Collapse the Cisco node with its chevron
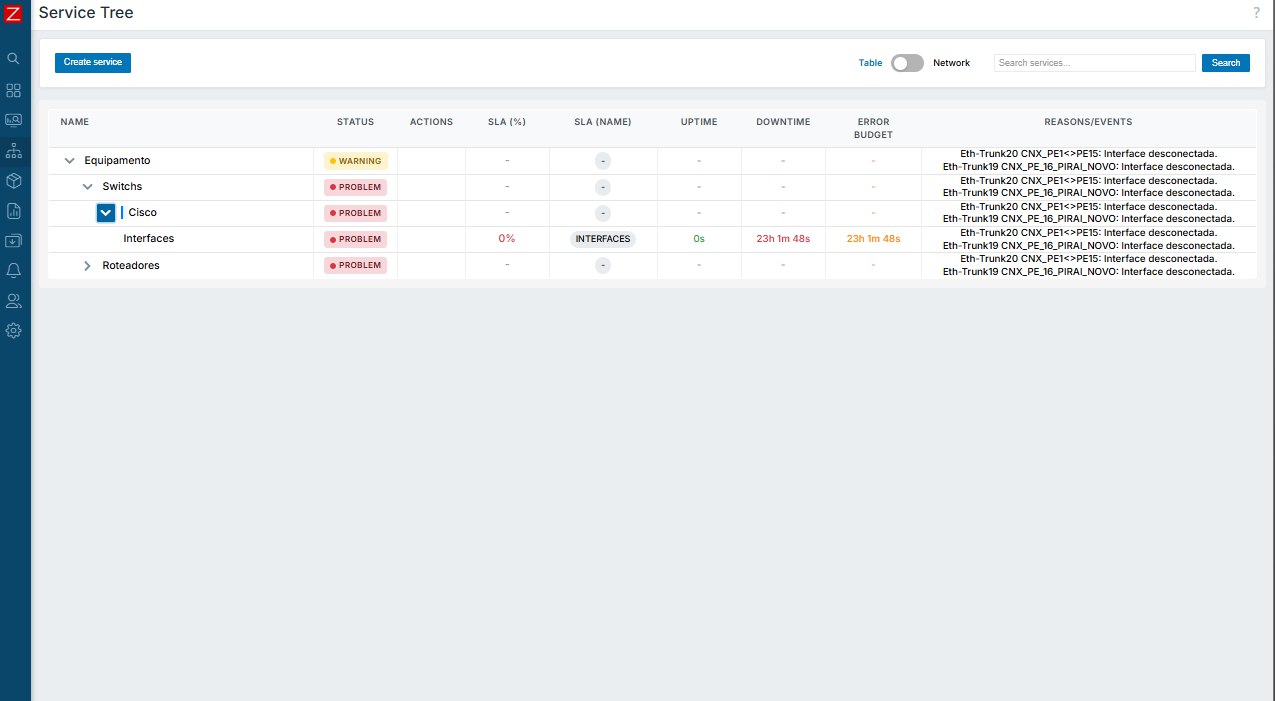The height and width of the screenshot is (701, 1275). (106, 213)
